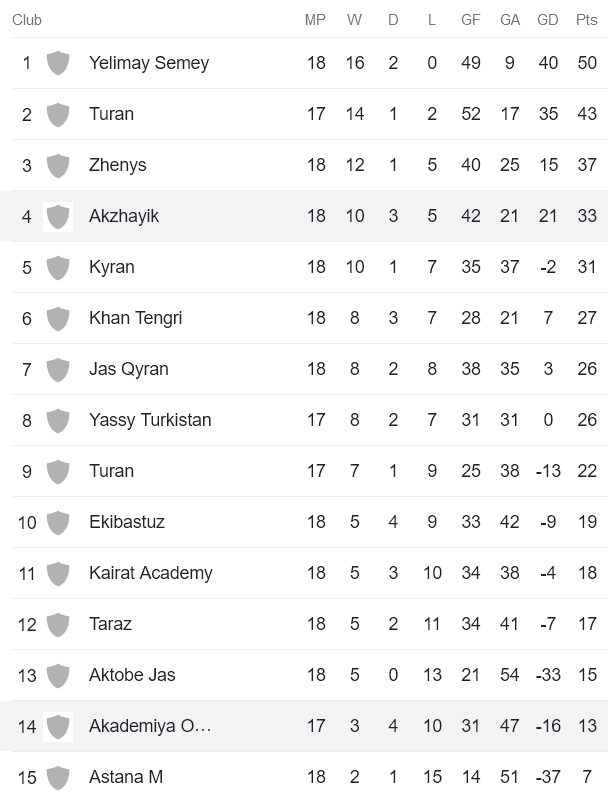Click the Taraz team name

coord(110,624)
